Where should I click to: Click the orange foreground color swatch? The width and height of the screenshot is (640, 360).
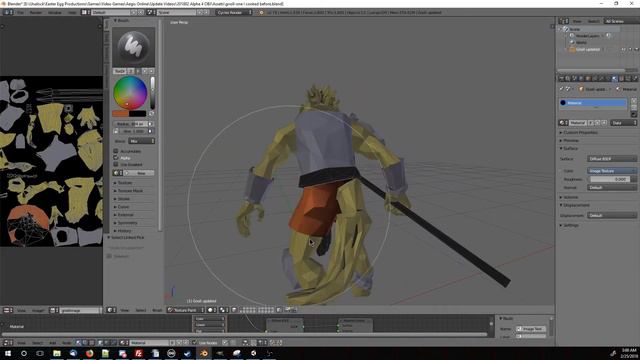pos(120,113)
